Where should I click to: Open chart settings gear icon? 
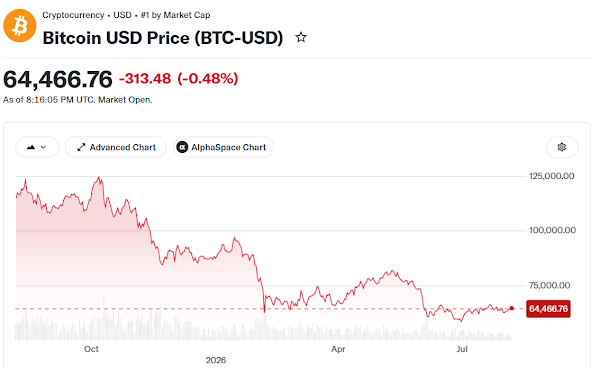pos(561,147)
